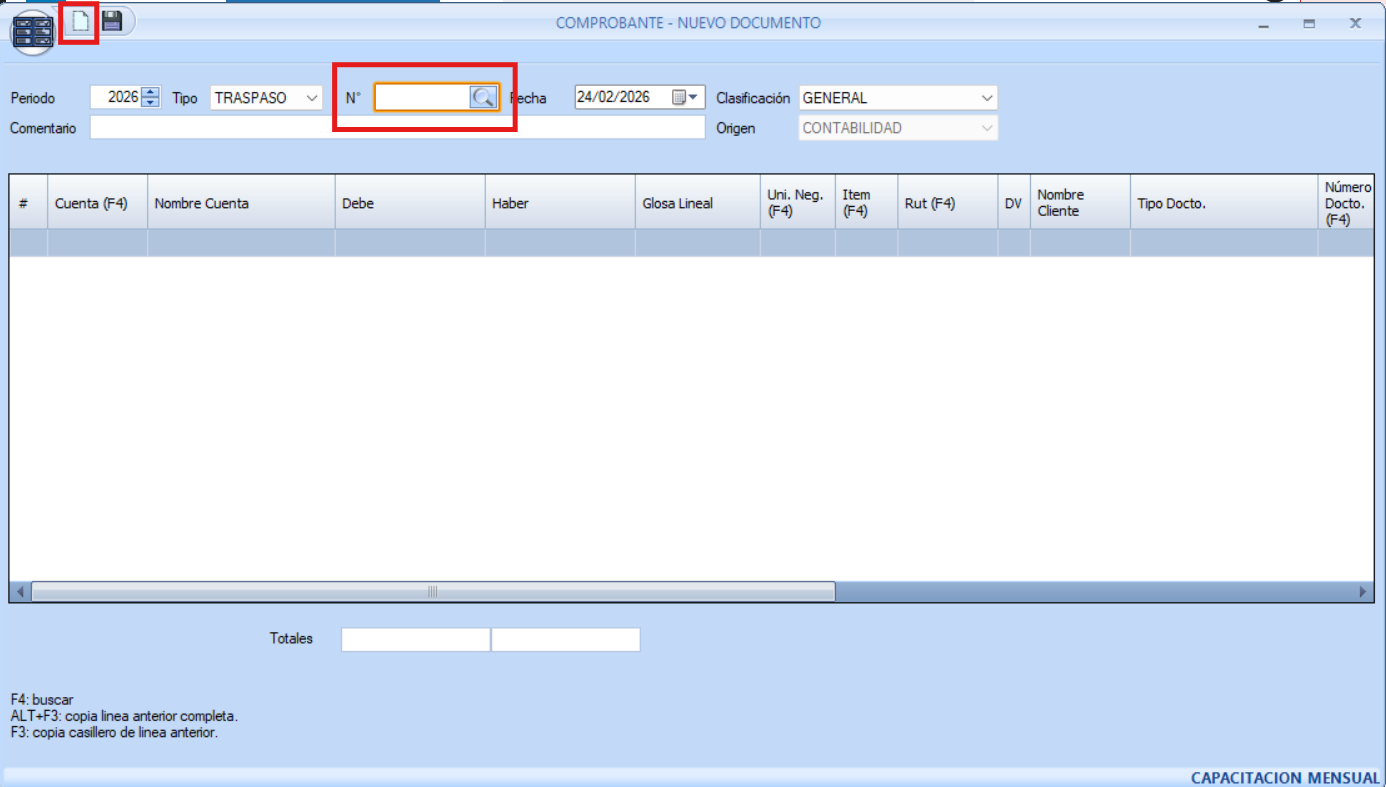Image resolution: width=1386 pixels, height=787 pixels.
Task: Decrease the Periodo year with down arrow
Action: click(x=151, y=102)
